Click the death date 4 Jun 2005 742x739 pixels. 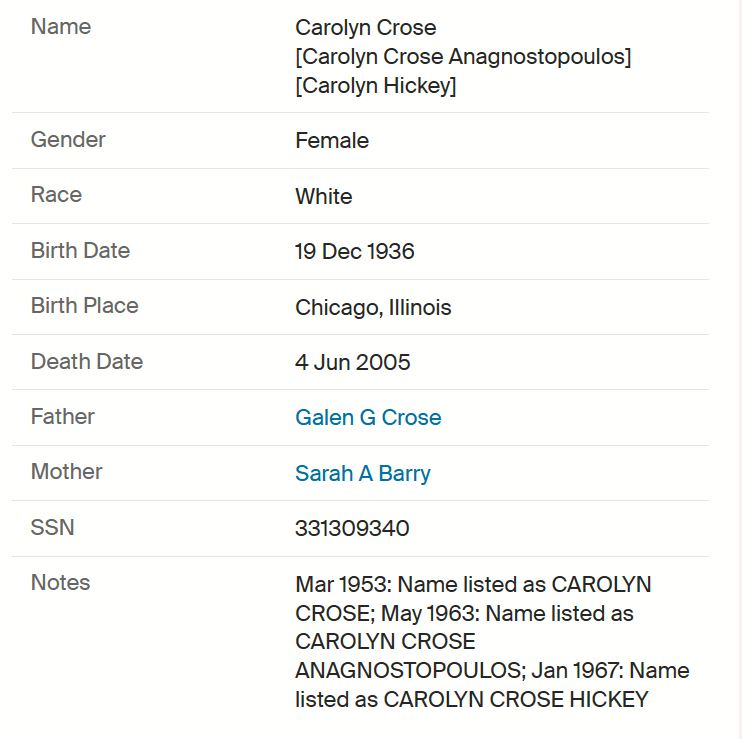tap(353, 362)
